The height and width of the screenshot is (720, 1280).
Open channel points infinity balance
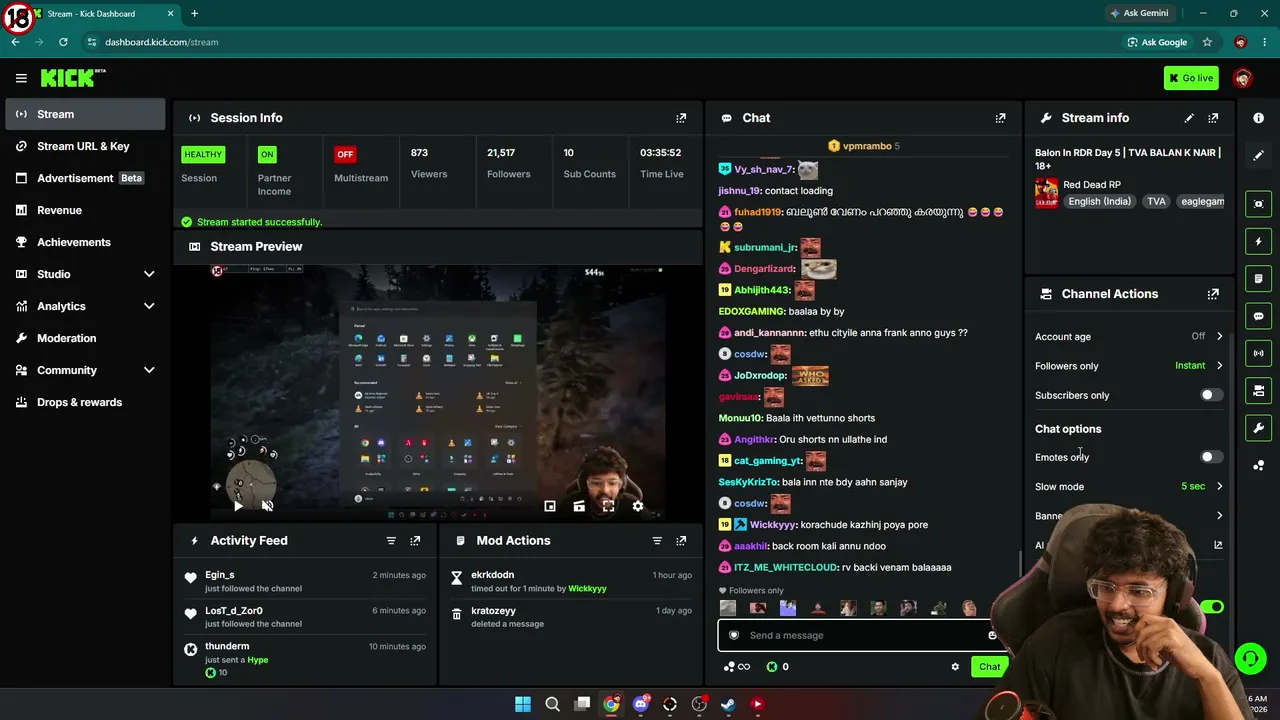[x=737, y=667]
